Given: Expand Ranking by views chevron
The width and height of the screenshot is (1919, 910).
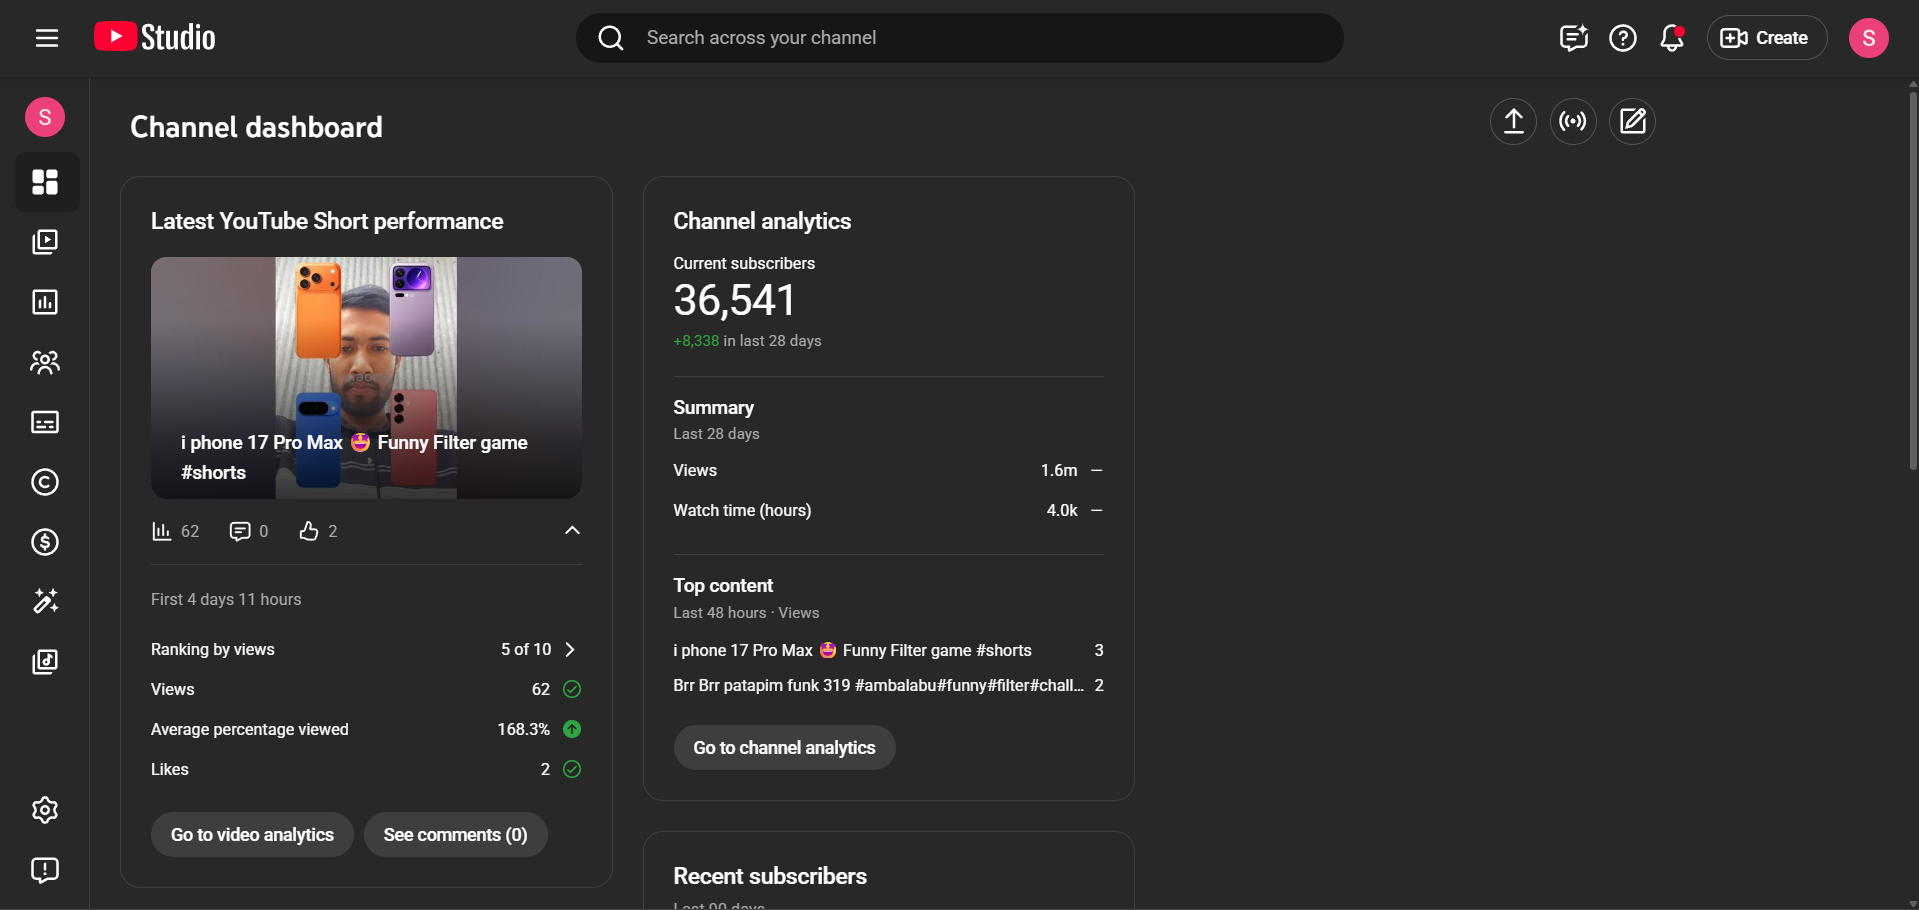Looking at the screenshot, I should (570, 650).
